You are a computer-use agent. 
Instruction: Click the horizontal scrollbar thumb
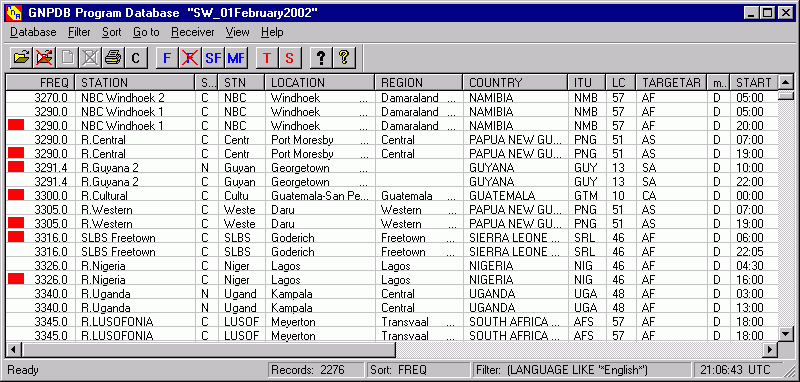click(208, 349)
